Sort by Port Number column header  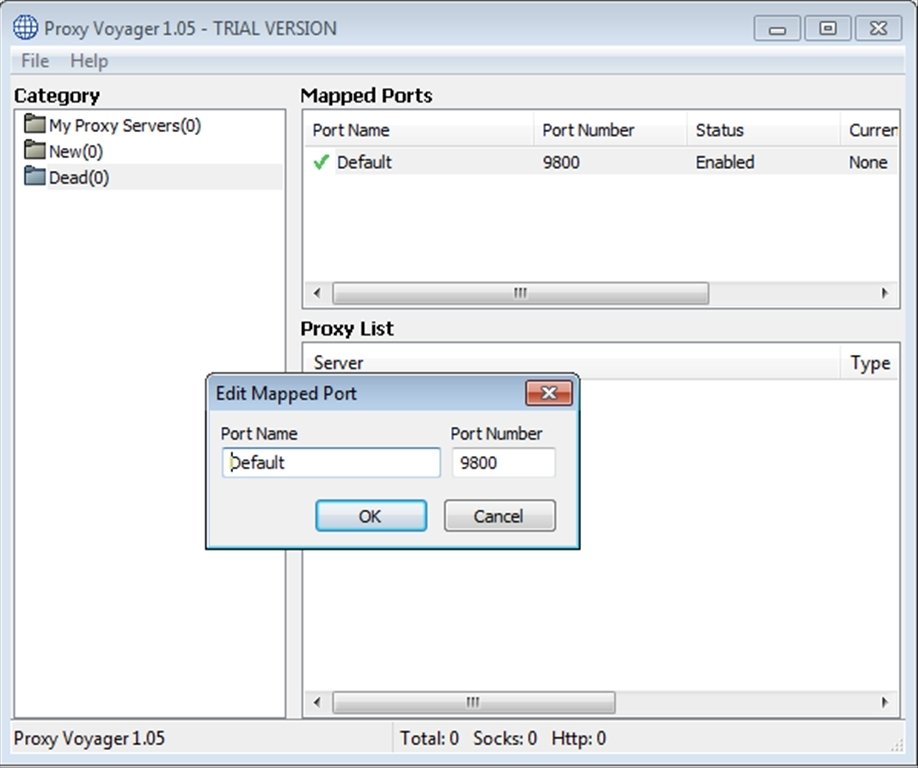(610, 130)
